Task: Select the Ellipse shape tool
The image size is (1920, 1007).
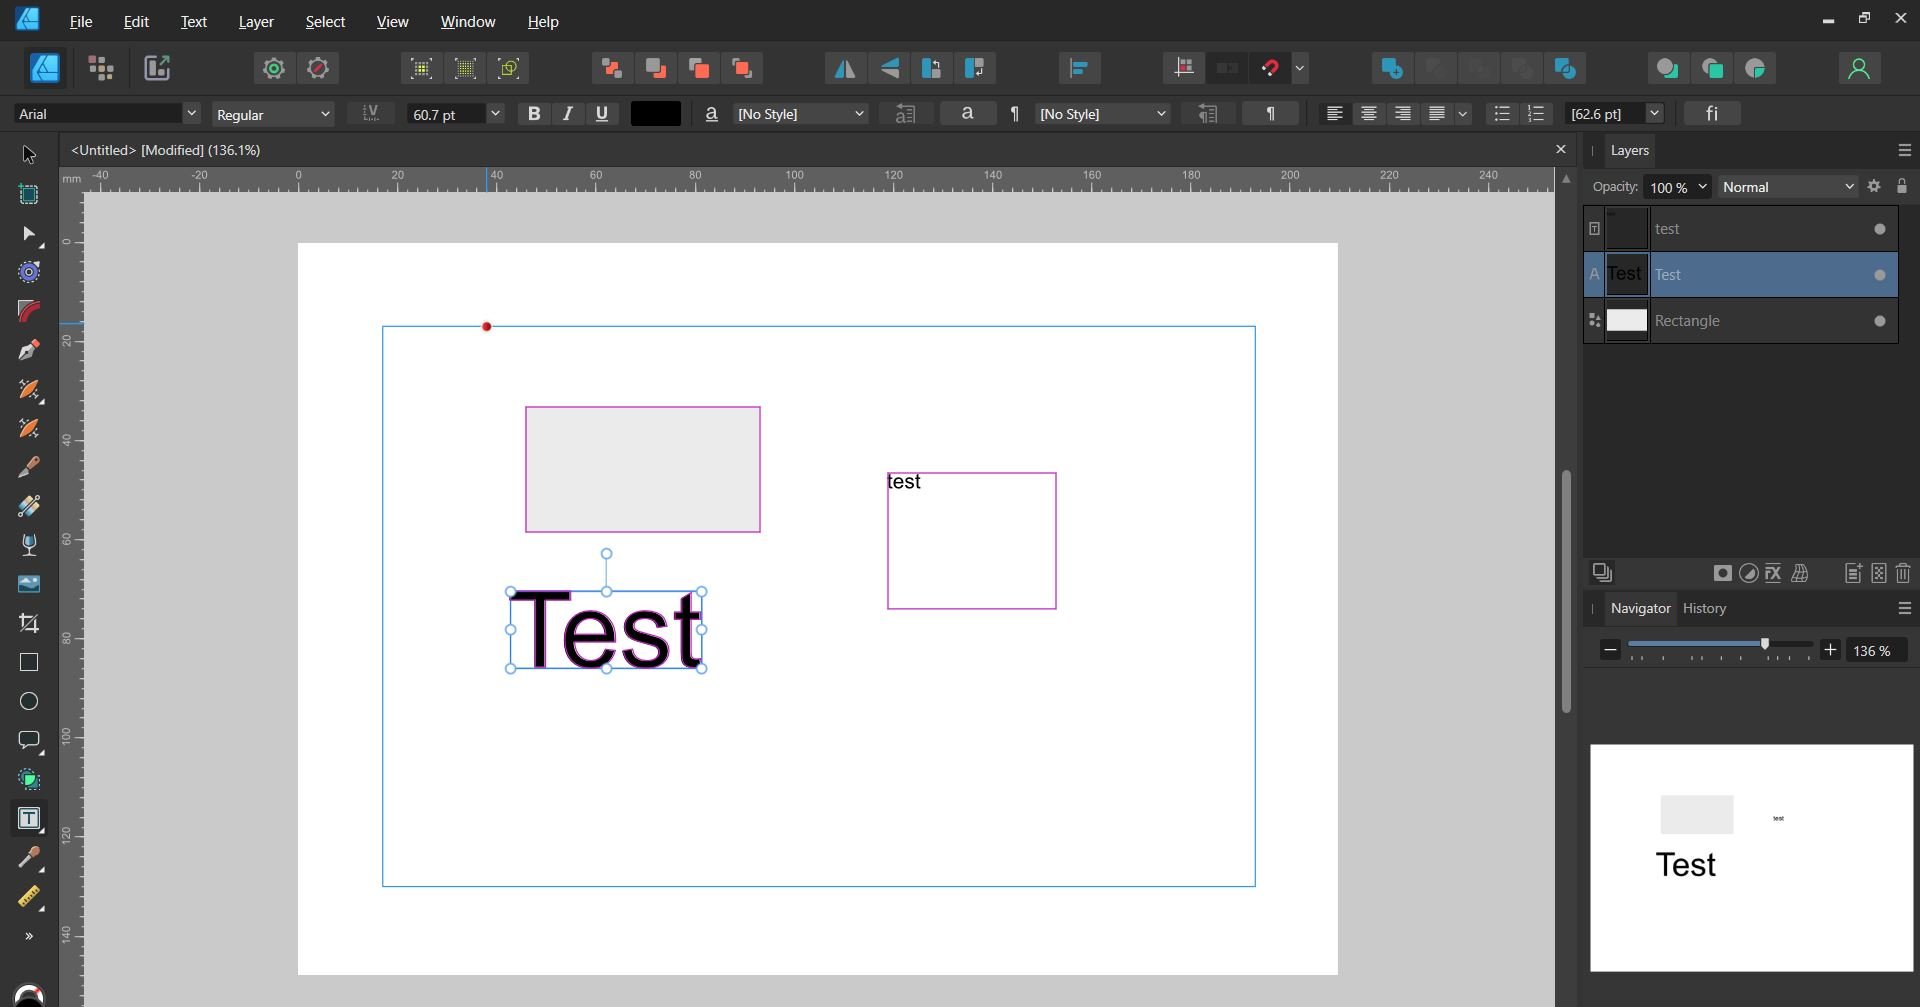Action: click(29, 701)
